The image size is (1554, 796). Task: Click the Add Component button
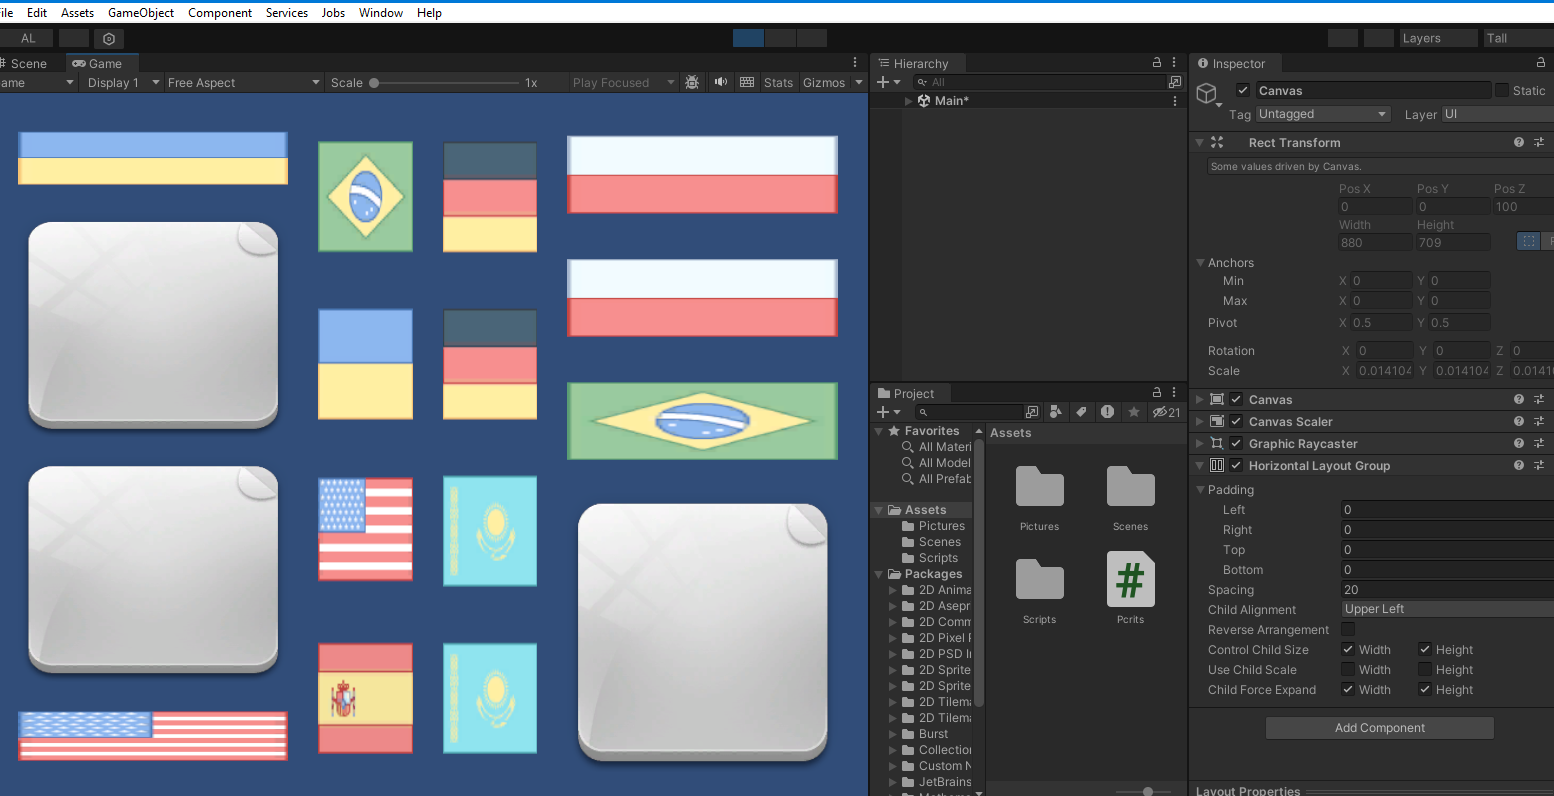pos(1380,727)
